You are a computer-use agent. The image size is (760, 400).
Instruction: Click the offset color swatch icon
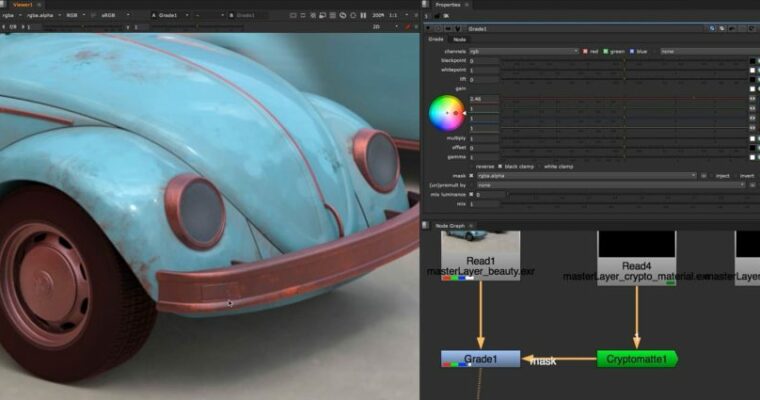pos(753,147)
